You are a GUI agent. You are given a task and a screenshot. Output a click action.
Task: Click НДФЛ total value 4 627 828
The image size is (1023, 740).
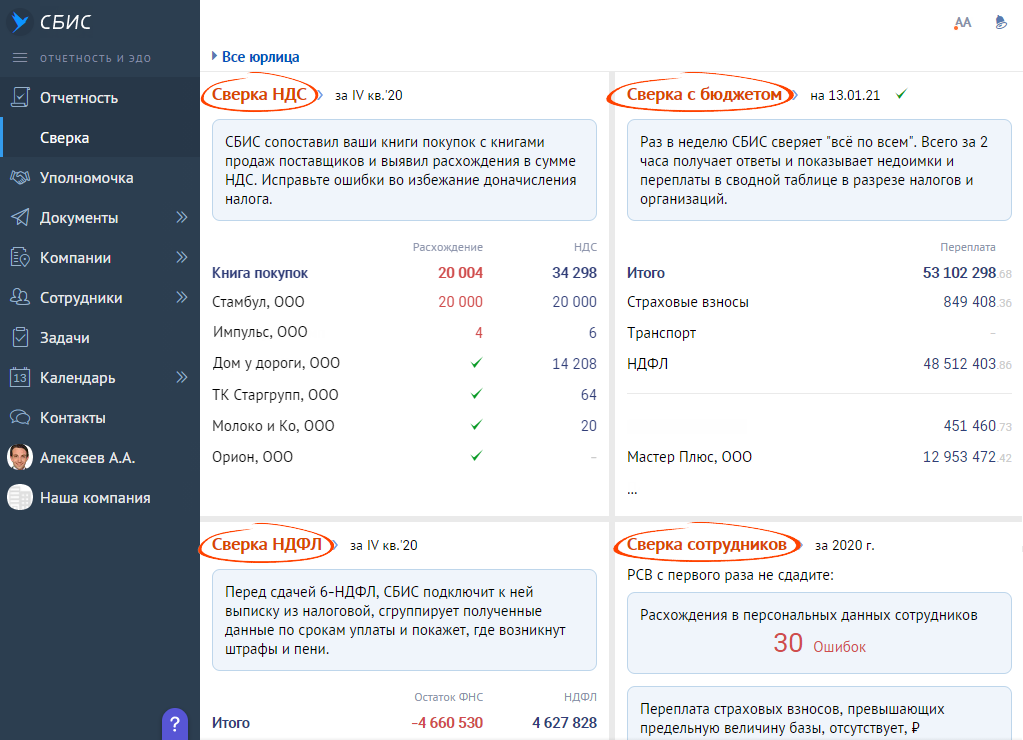[x=564, y=722]
